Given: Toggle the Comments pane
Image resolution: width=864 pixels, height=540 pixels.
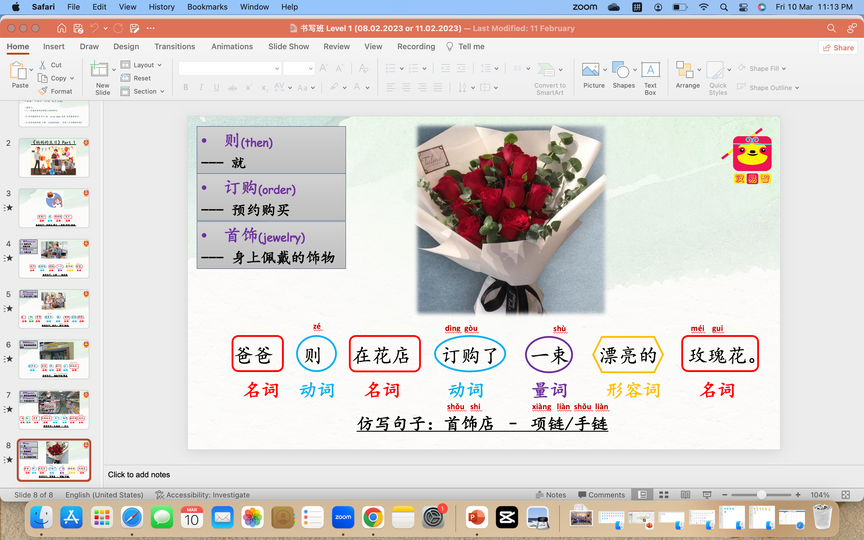Looking at the screenshot, I should [600, 495].
